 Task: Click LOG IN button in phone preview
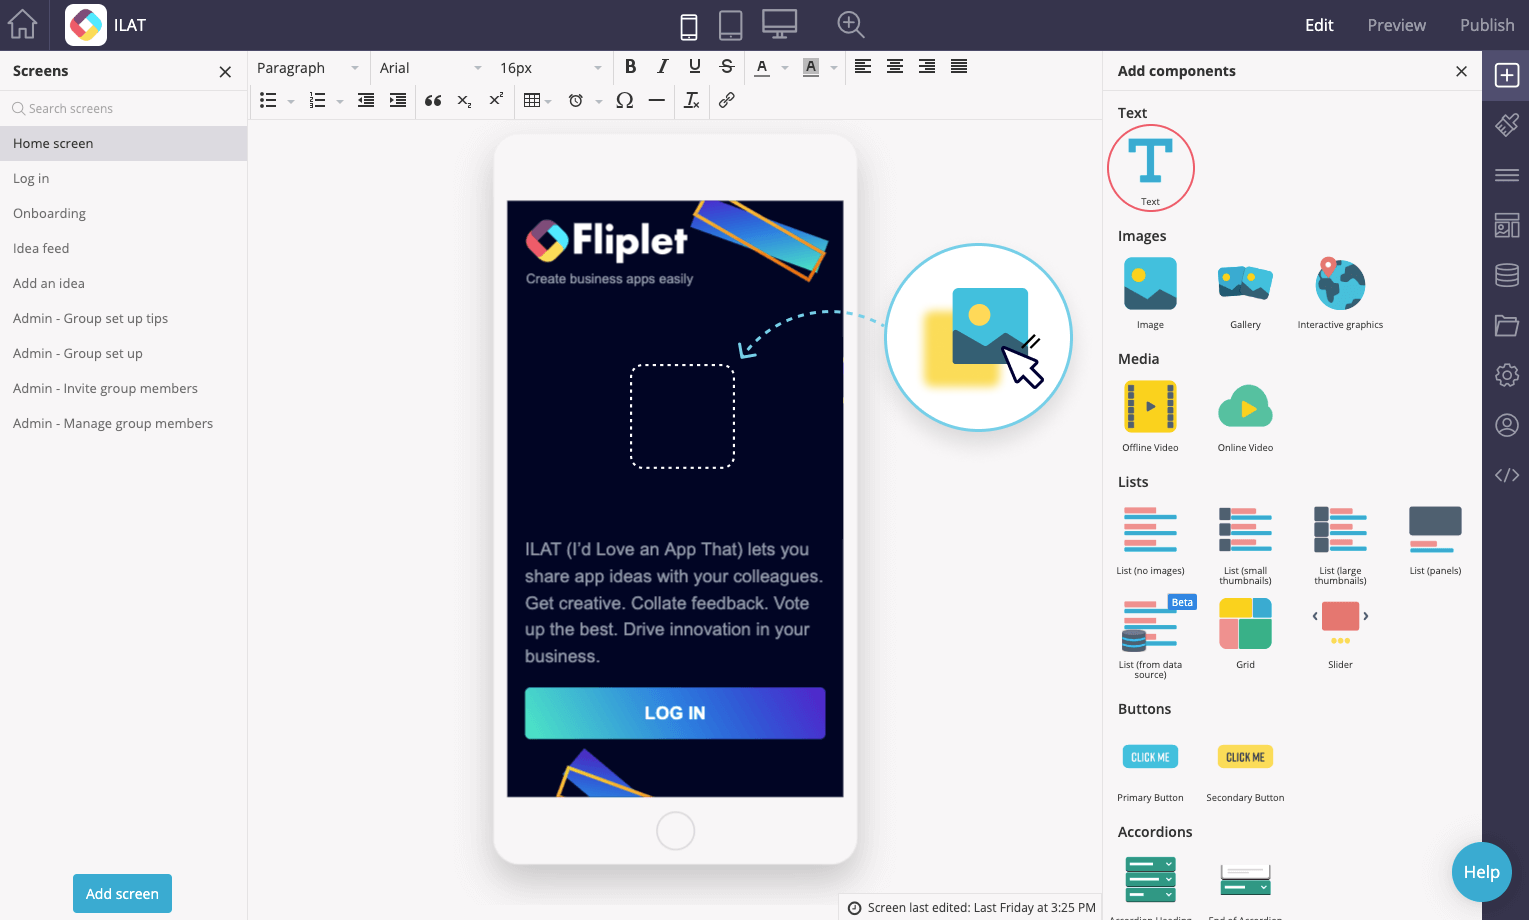point(675,713)
